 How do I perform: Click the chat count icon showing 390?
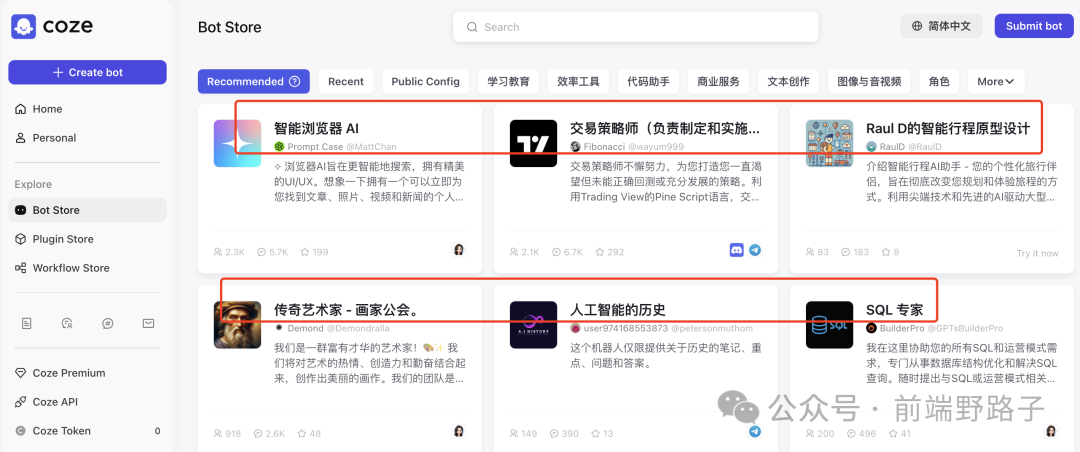pyautogui.click(x=554, y=433)
